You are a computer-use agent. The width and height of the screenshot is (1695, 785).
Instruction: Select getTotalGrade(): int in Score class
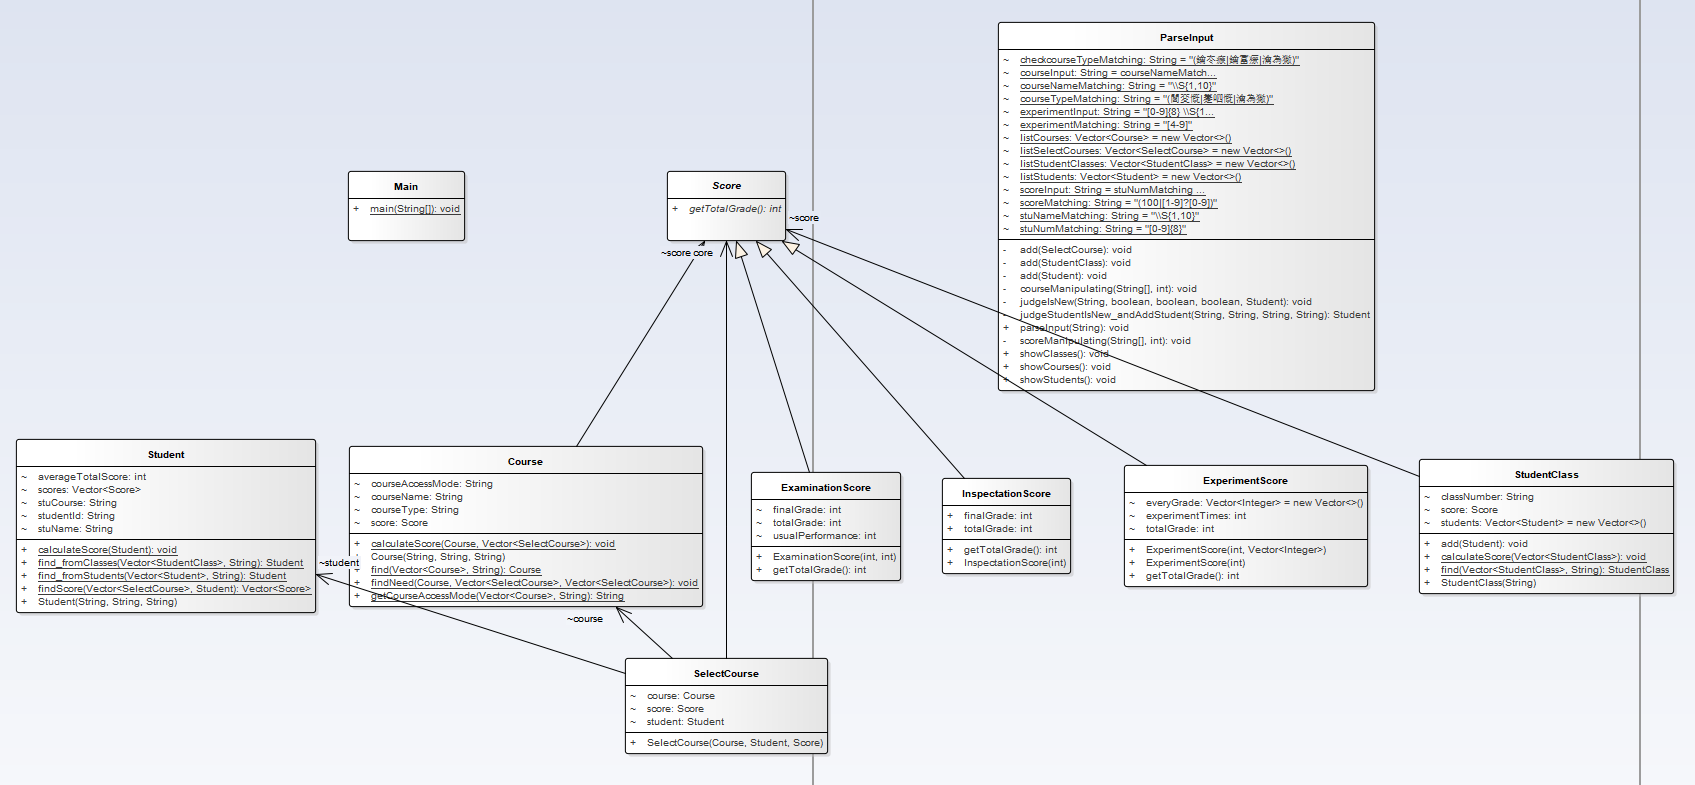click(x=735, y=209)
